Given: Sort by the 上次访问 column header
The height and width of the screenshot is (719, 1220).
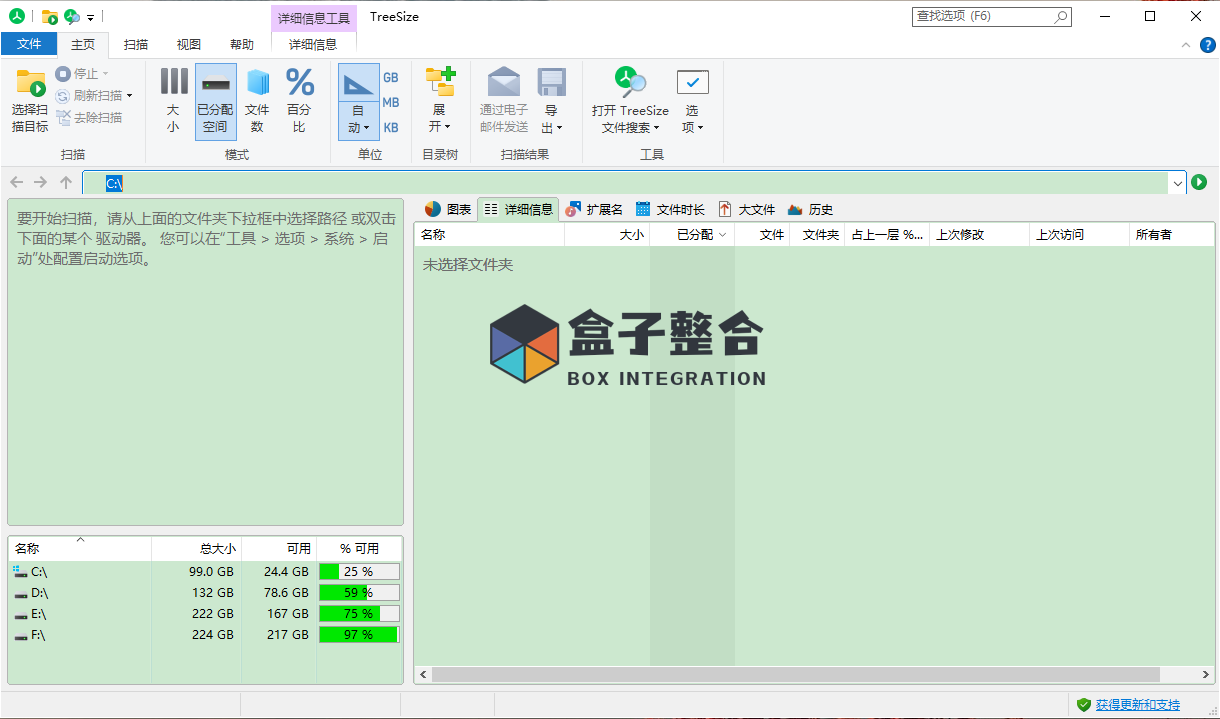Looking at the screenshot, I should [x=1079, y=235].
